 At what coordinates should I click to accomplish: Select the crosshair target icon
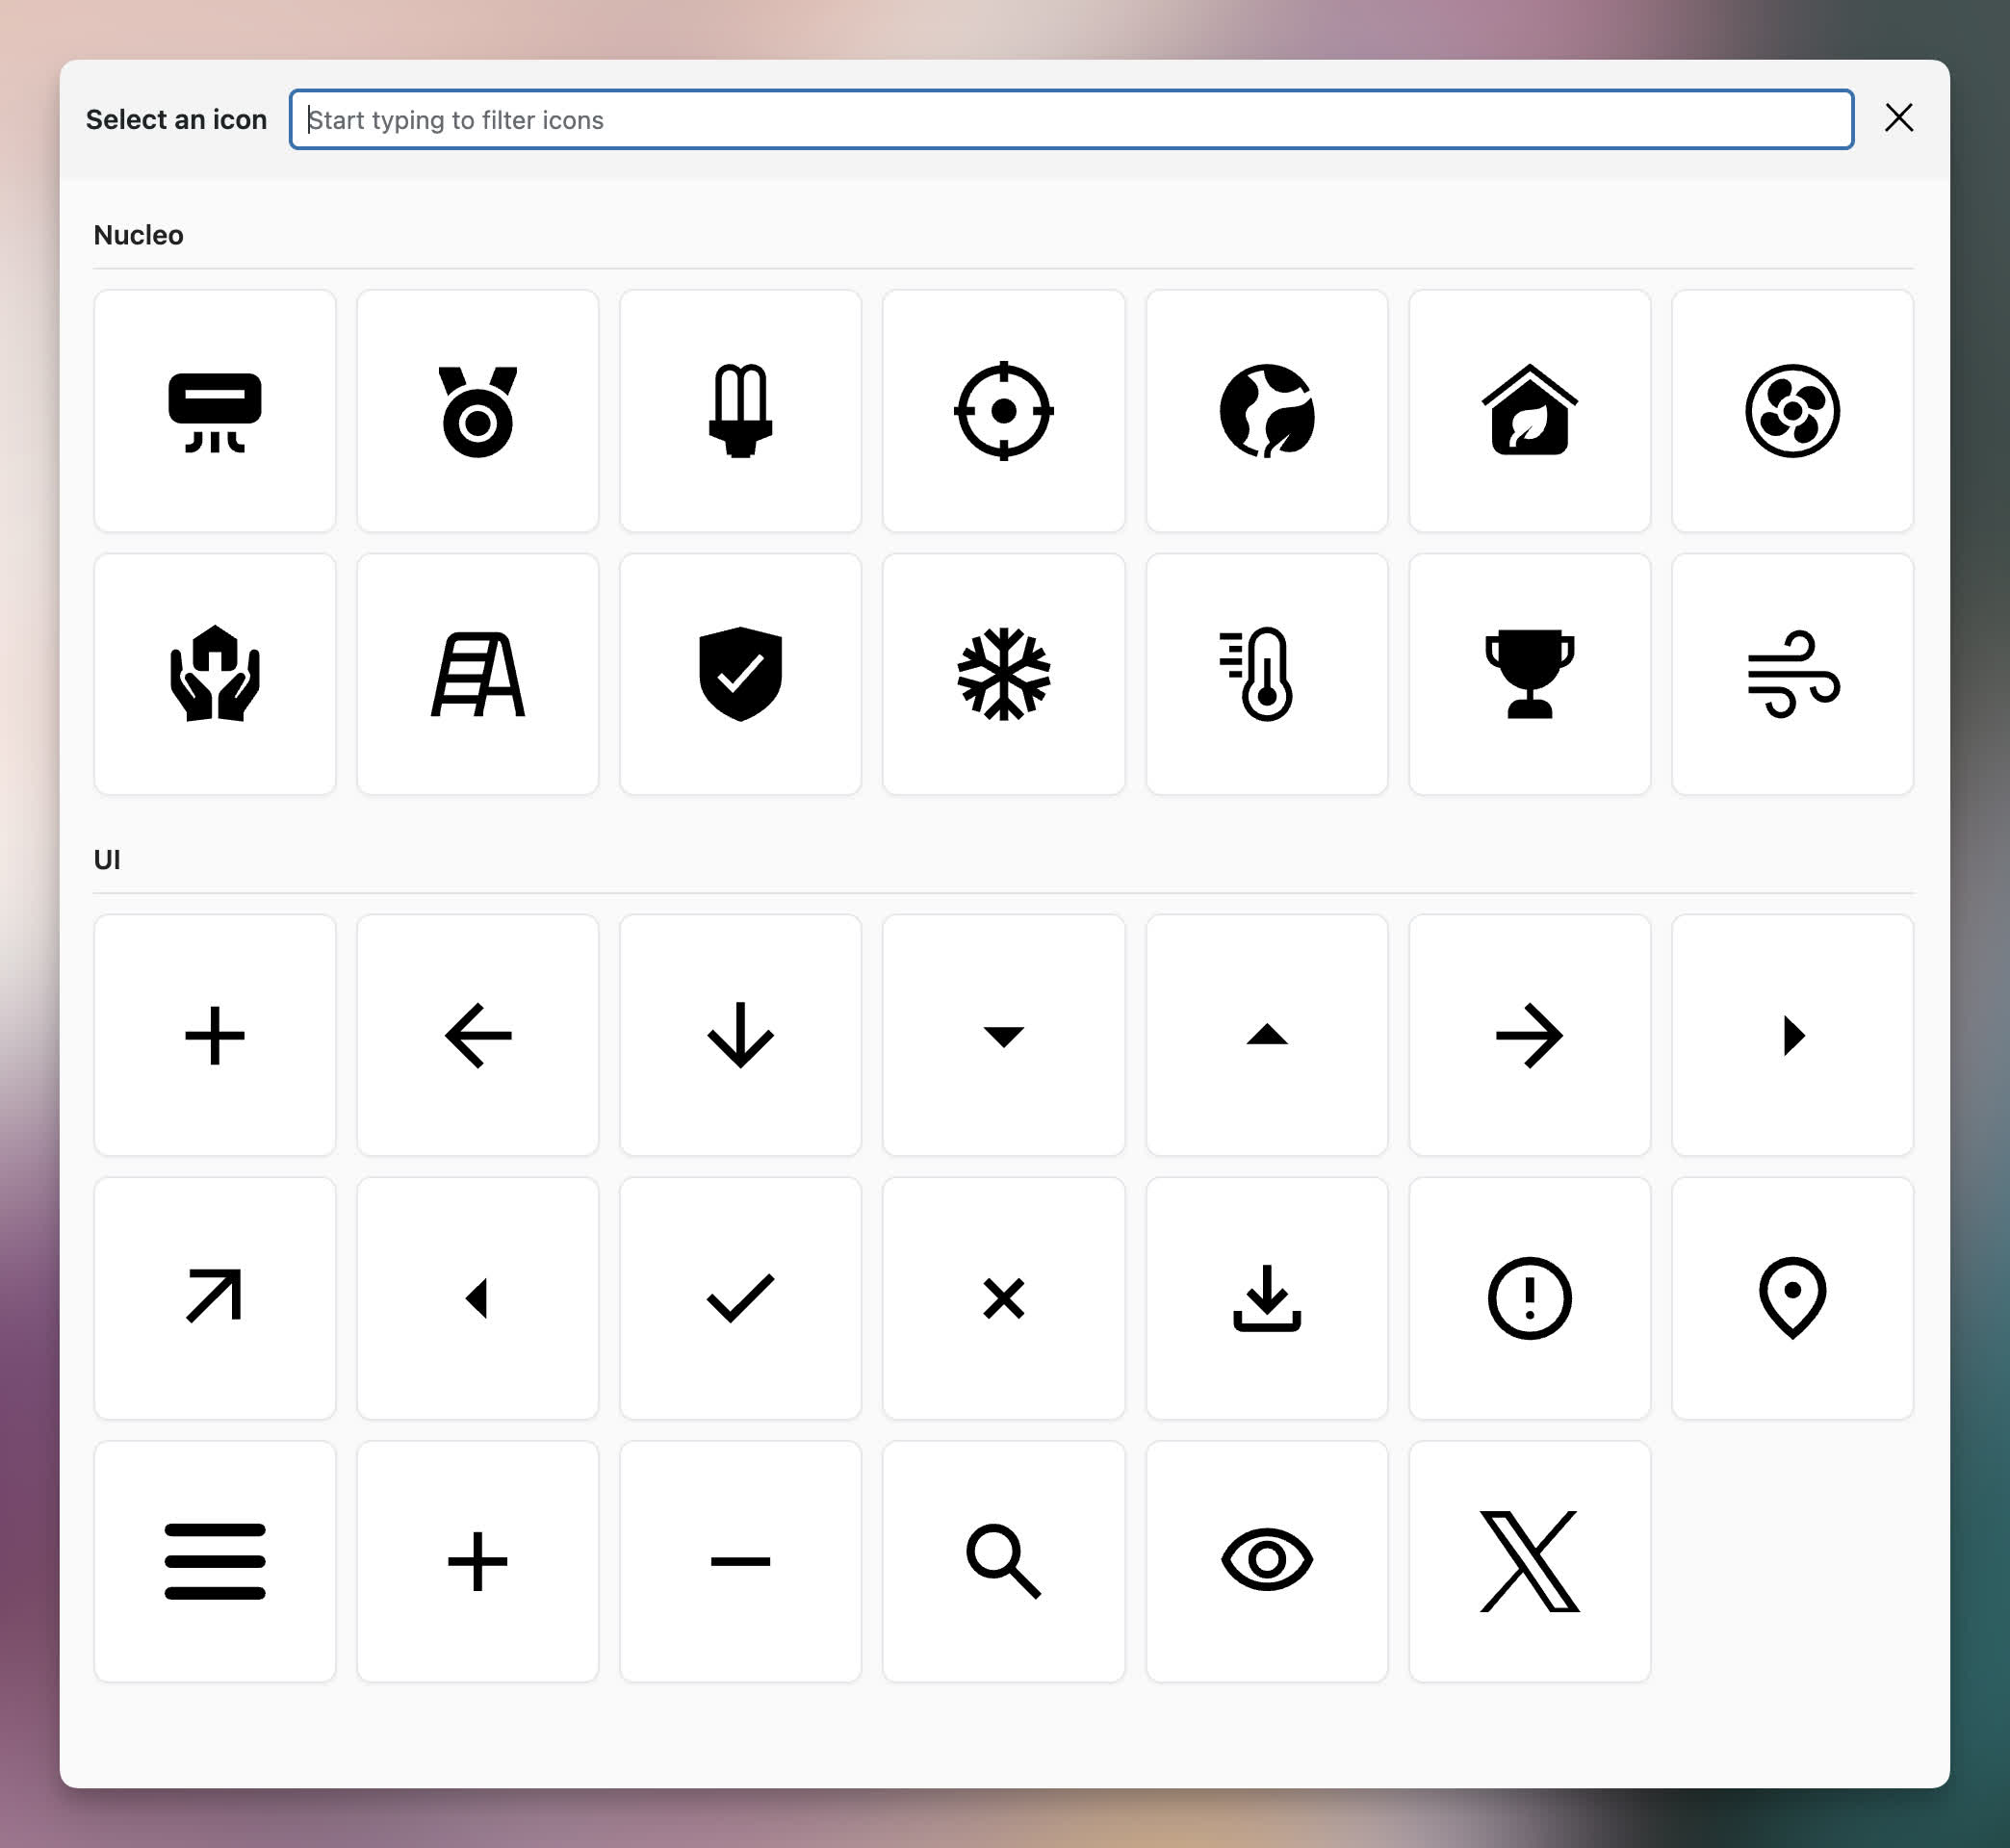coord(1003,411)
